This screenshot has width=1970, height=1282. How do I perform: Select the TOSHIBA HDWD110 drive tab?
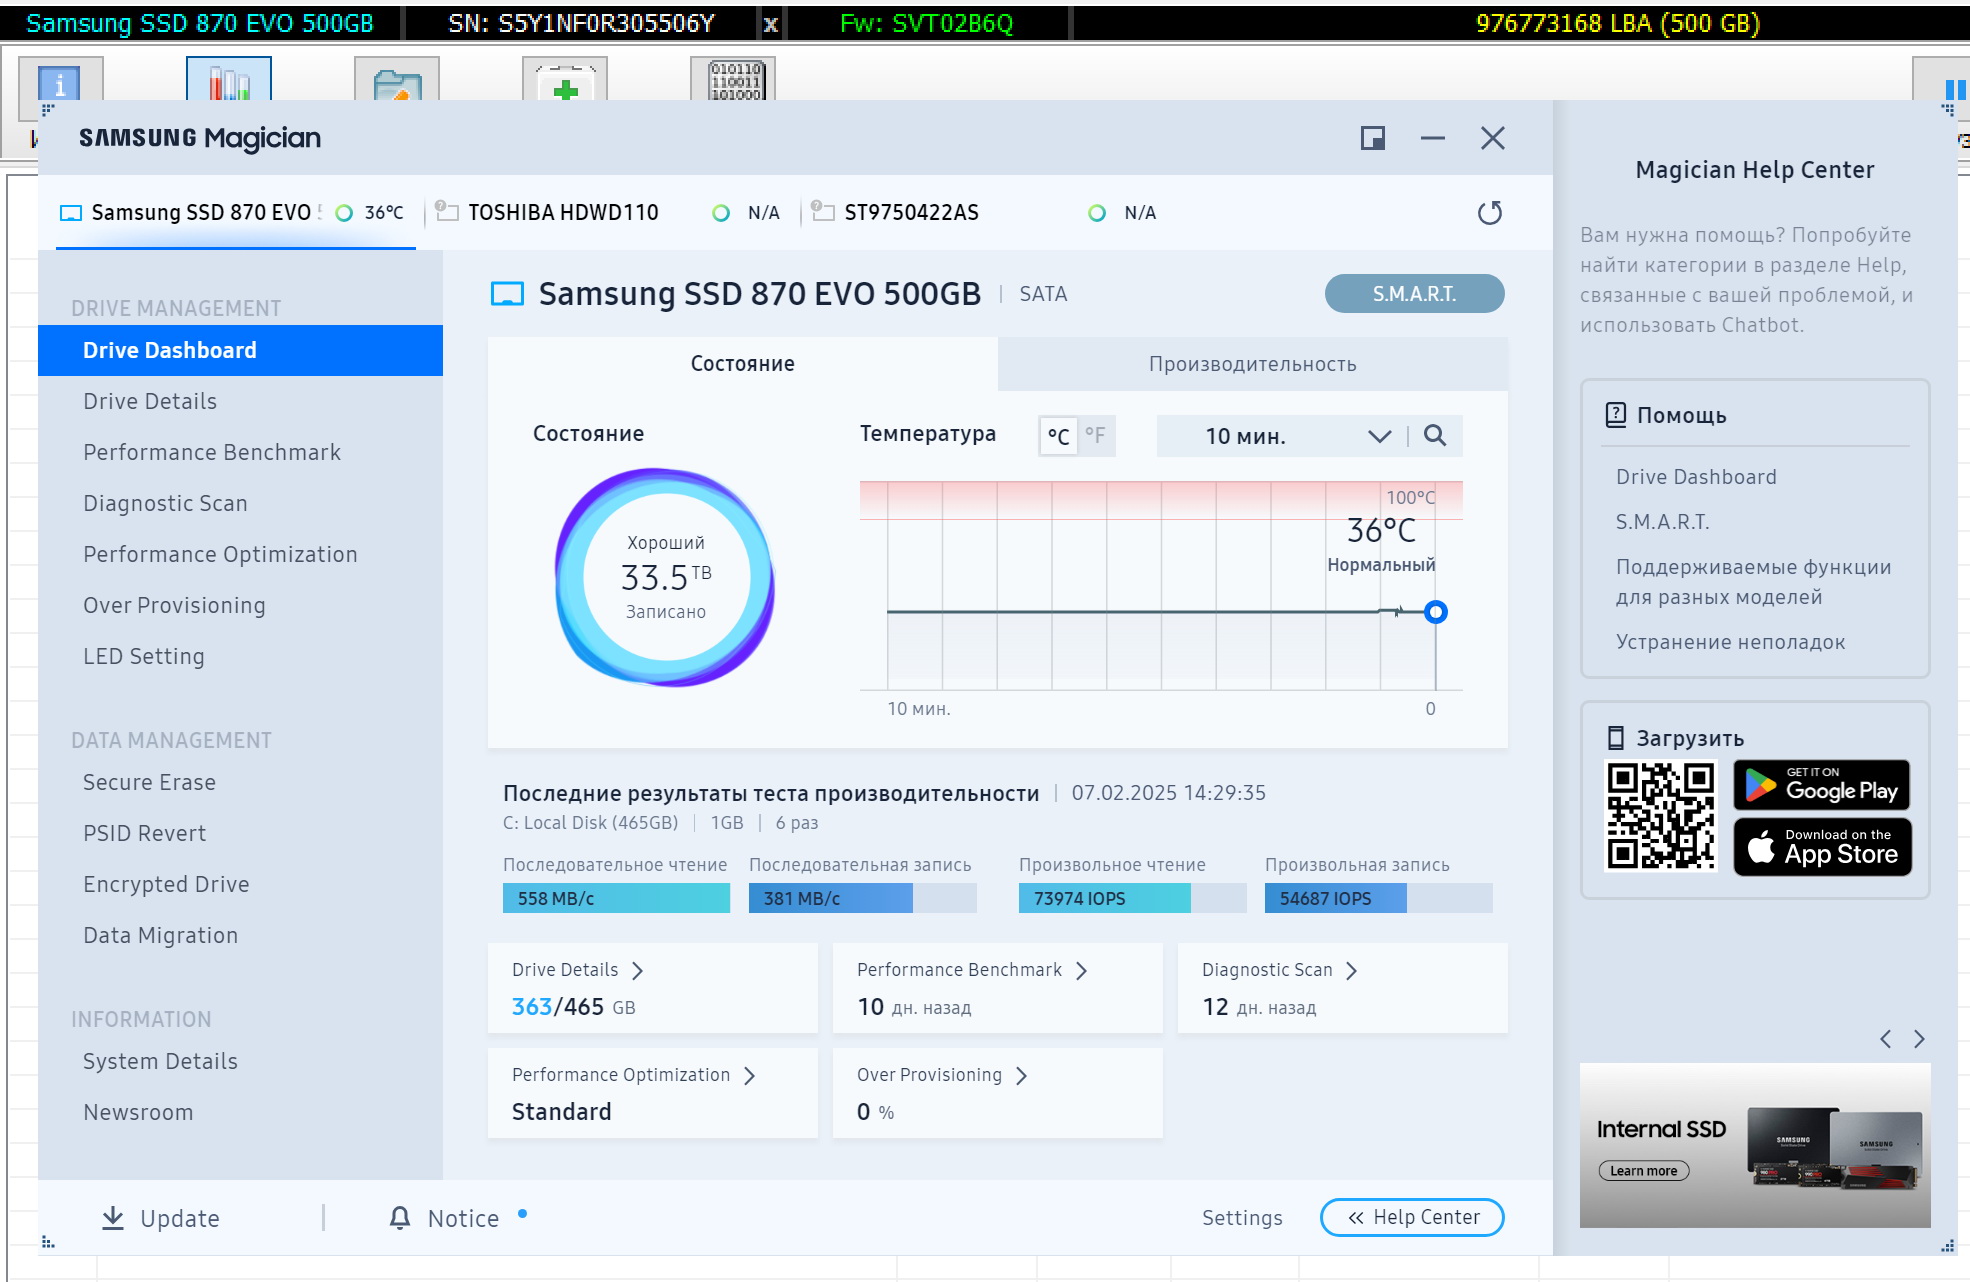pos(563,213)
